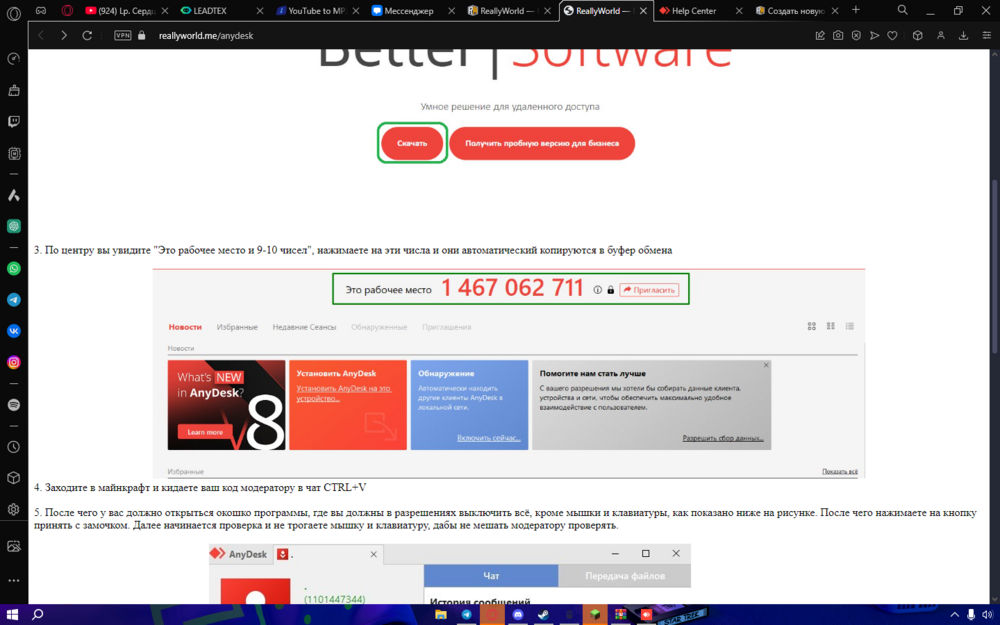Open the Easy Setup sliders icon
Screen dimensions: 1000x625
tap(987, 36)
